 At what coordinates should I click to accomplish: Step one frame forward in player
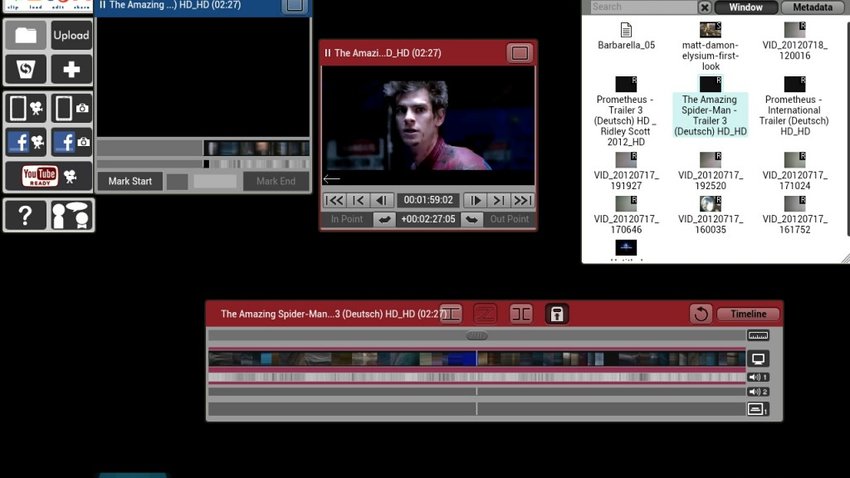tap(475, 200)
